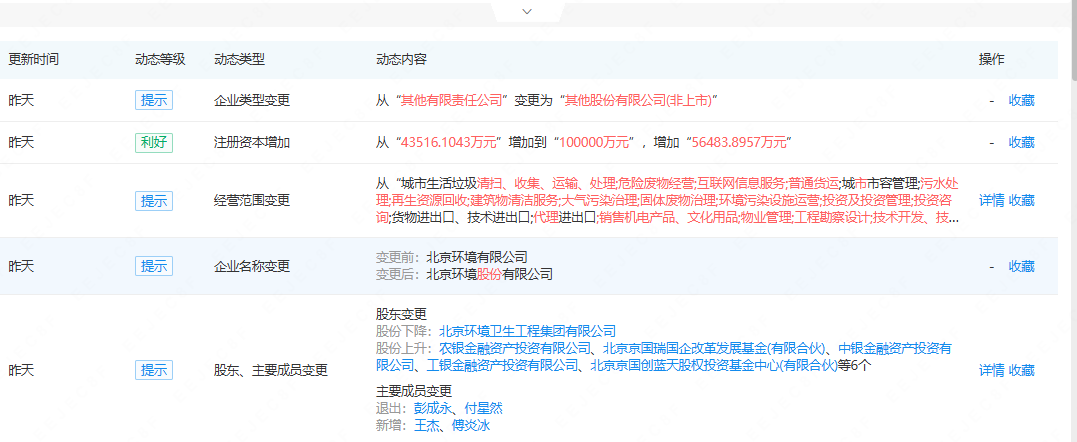Open the 工银金融资产投资有限公司 link
This screenshot has width=1077, height=442.
503,364
